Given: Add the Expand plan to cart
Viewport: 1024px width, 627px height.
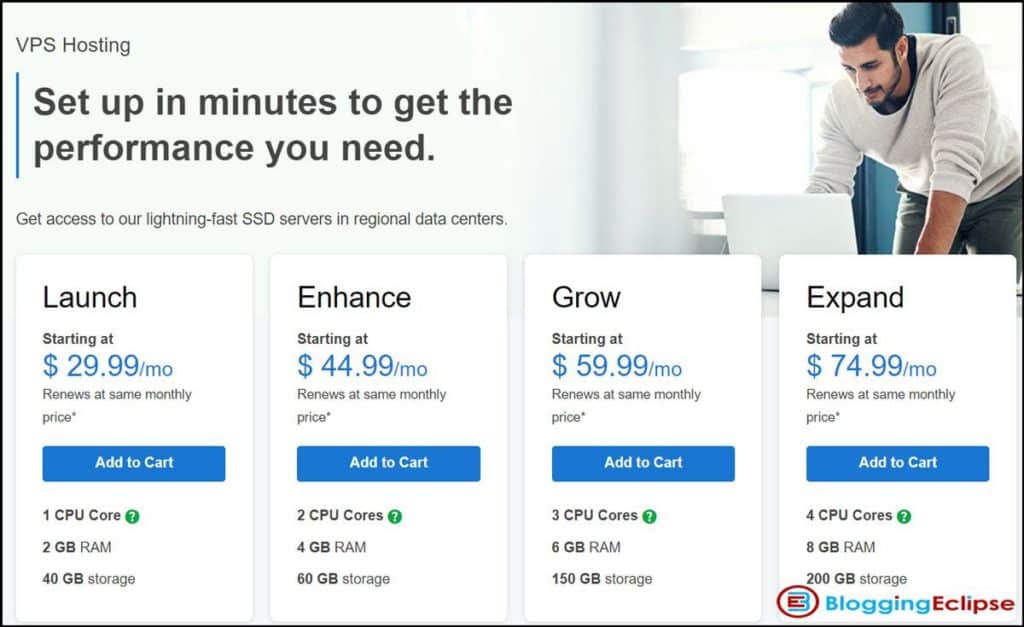Looking at the screenshot, I should 897,463.
